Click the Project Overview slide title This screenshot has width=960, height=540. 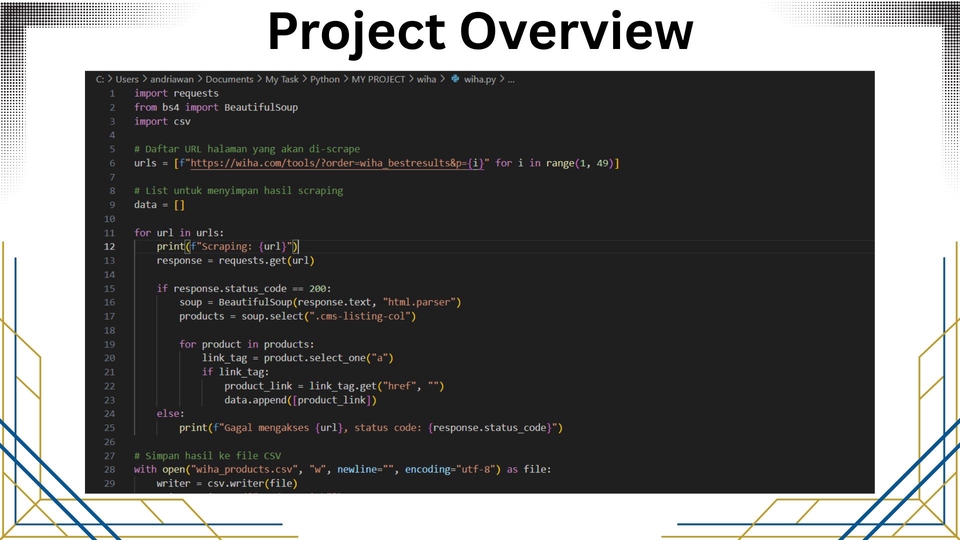(480, 33)
